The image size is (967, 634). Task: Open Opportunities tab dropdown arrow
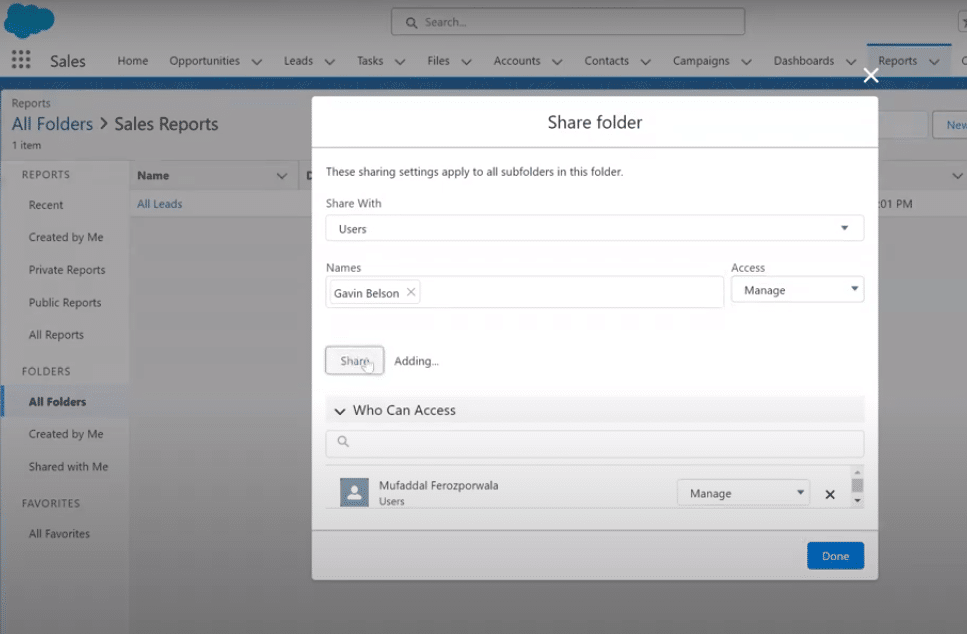tap(257, 62)
